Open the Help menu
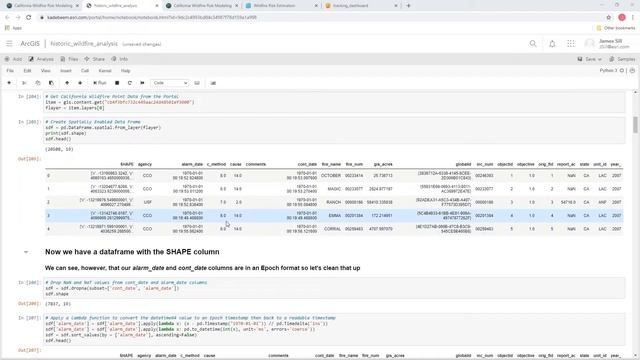Screen dimensions: 640x360 (126, 71)
